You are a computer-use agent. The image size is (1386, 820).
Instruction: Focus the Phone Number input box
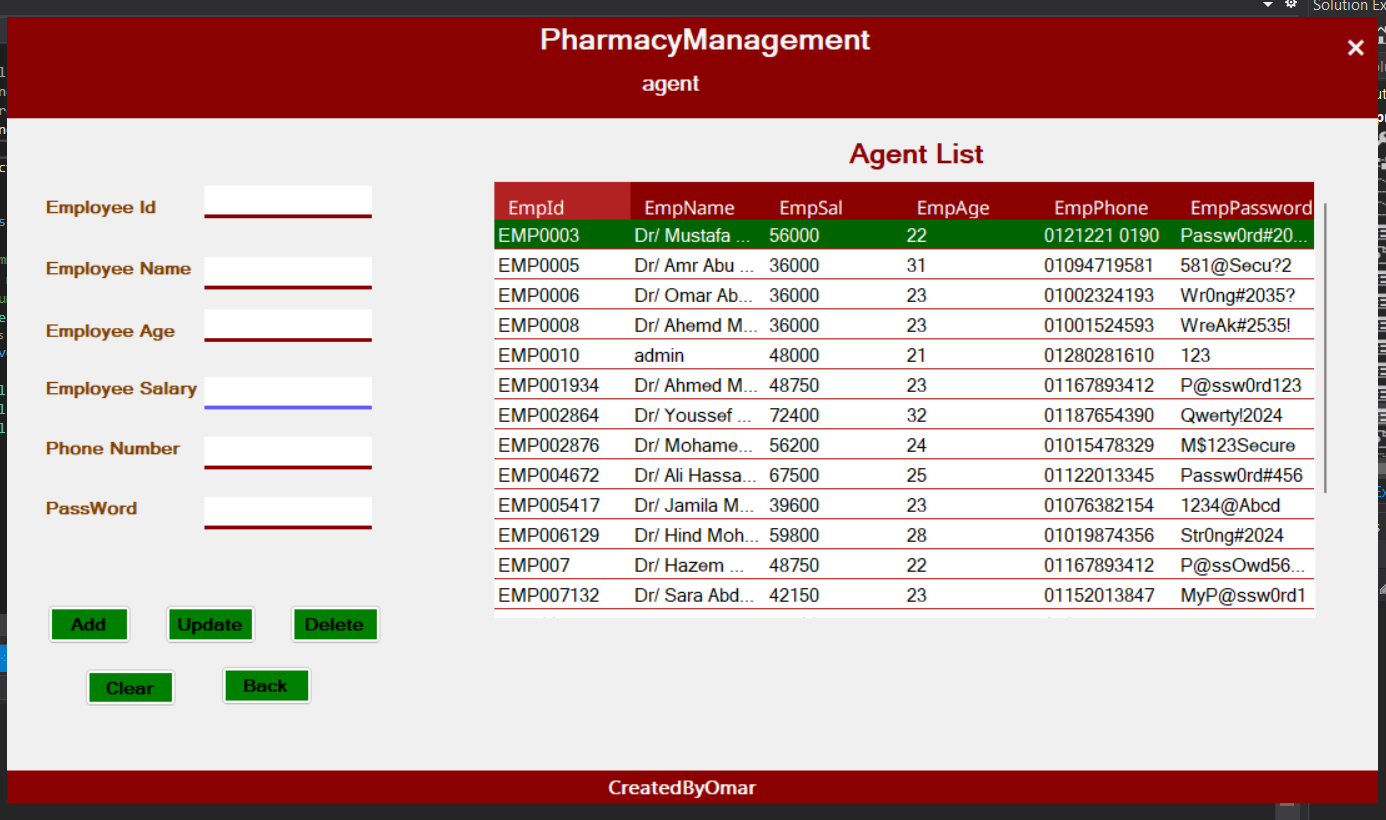[x=288, y=450]
